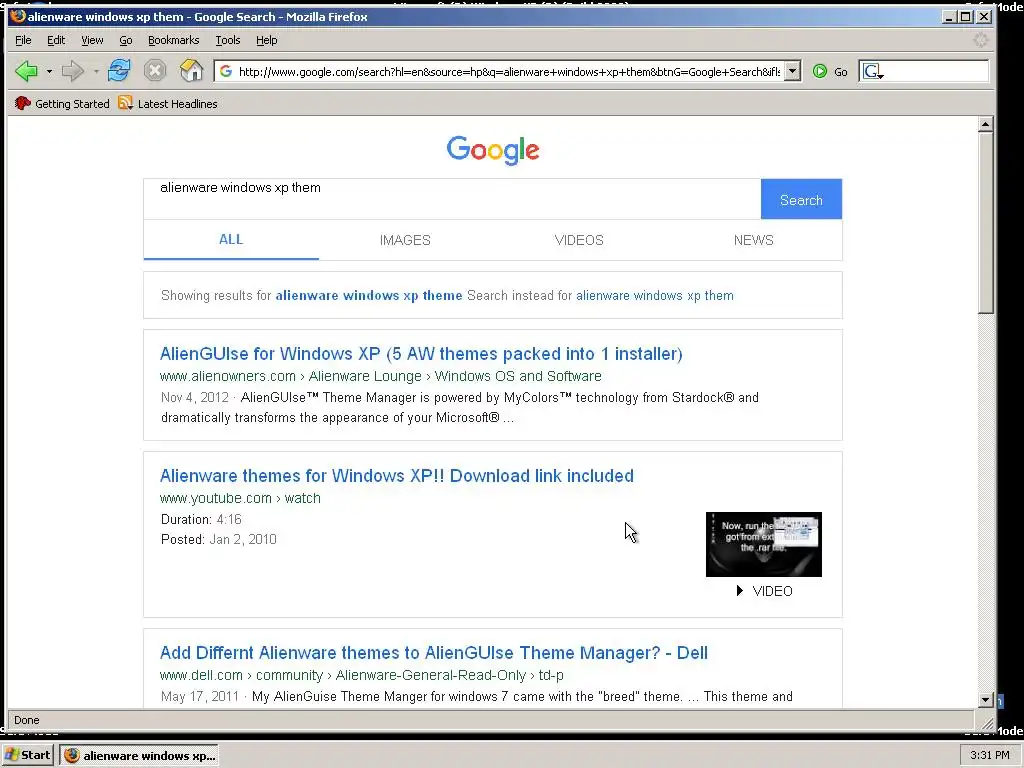Click the Firefox taskbar button
Screen dimensions: 1024x768
pos(140,755)
